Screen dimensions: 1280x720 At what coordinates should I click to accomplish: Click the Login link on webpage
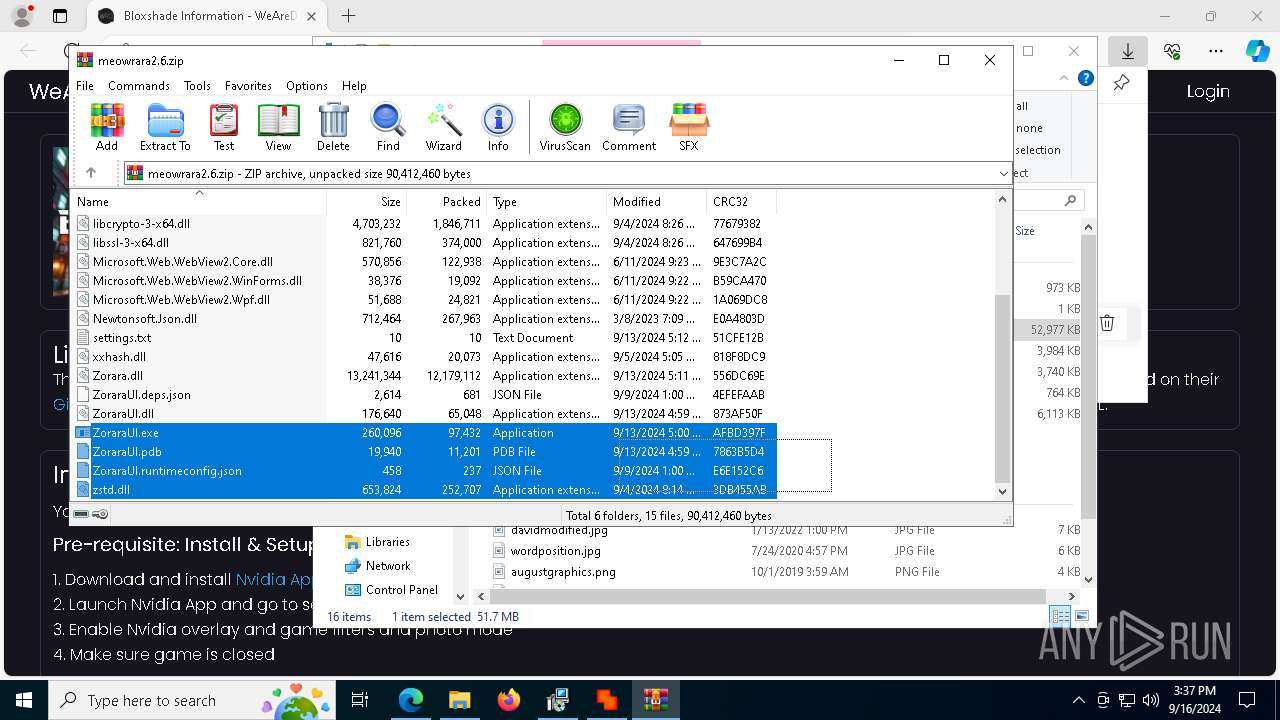(x=1208, y=91)
